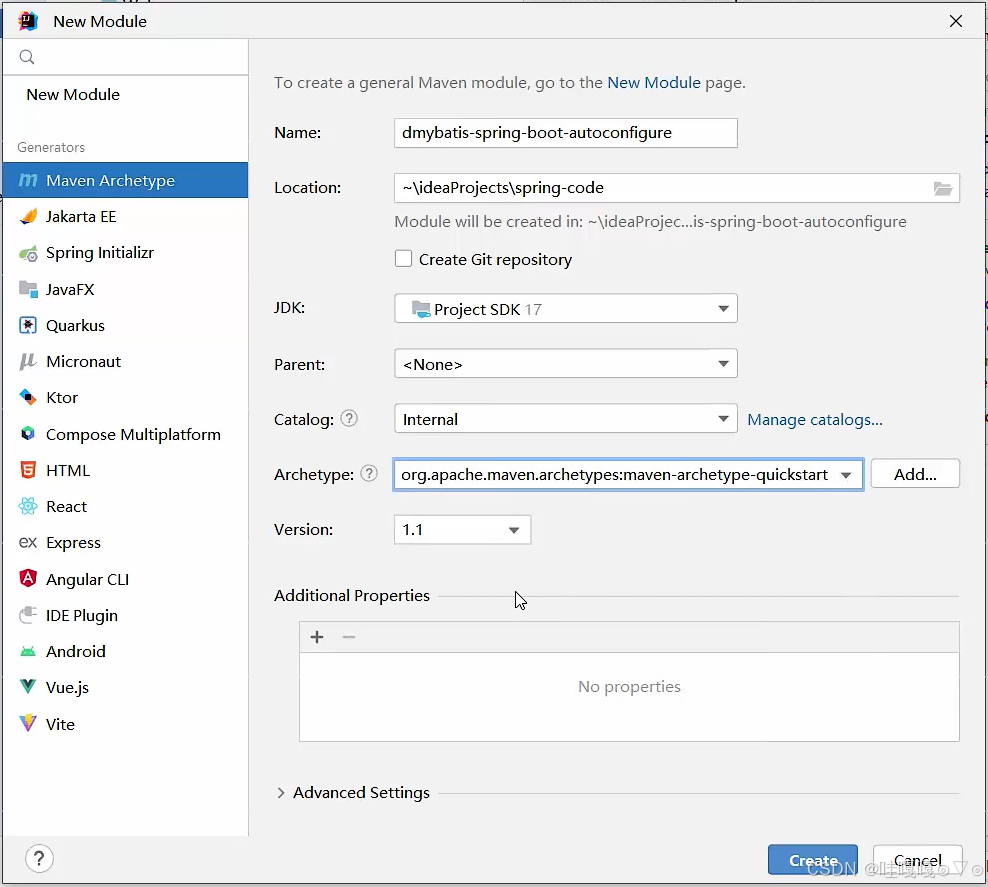The width and height of the screenshot is (988, 887).
Task: Select Jakarta EE generator
Action: (x=125, y=217)
